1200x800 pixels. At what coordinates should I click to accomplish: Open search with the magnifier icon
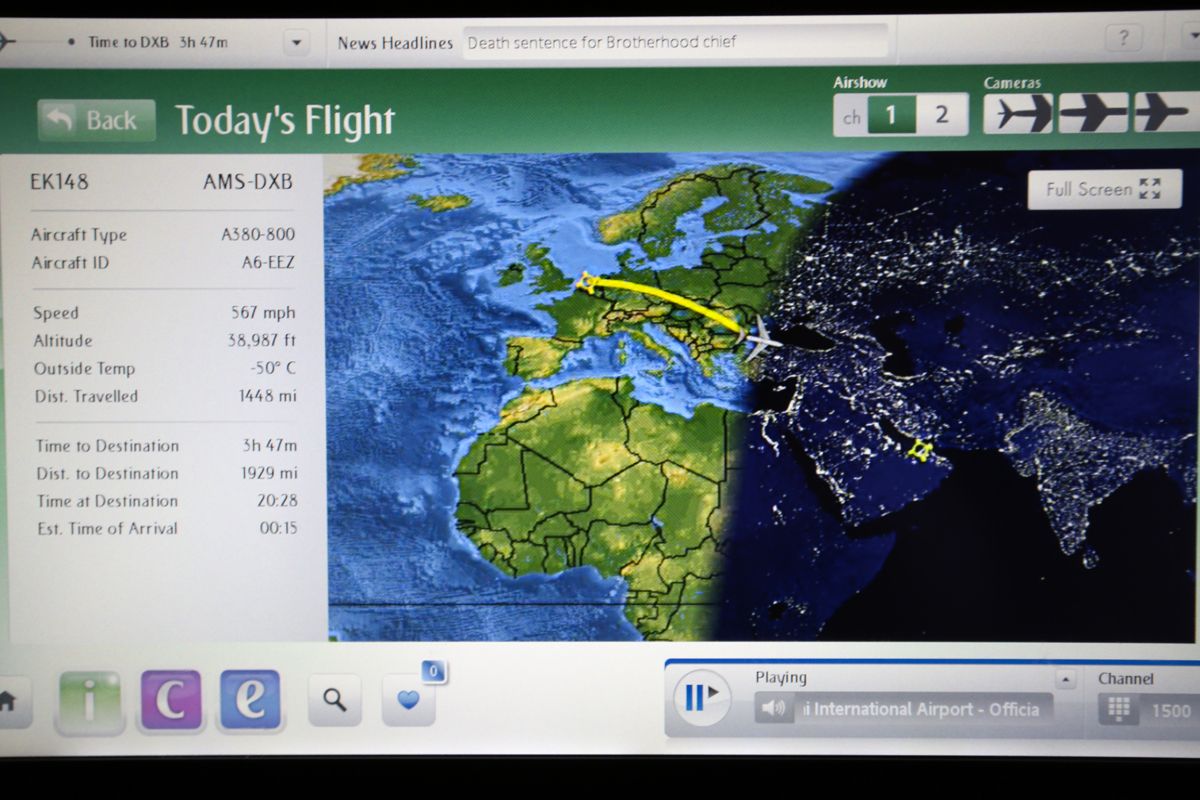pyautogui.click(x=335, y=701)
